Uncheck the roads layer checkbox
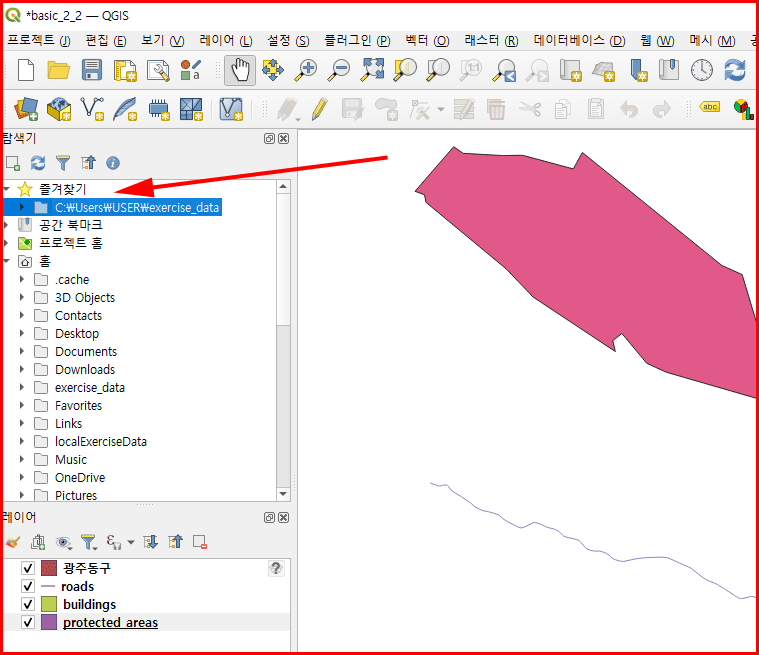Viewport: 759px width, 655px height. click(28, 586)
